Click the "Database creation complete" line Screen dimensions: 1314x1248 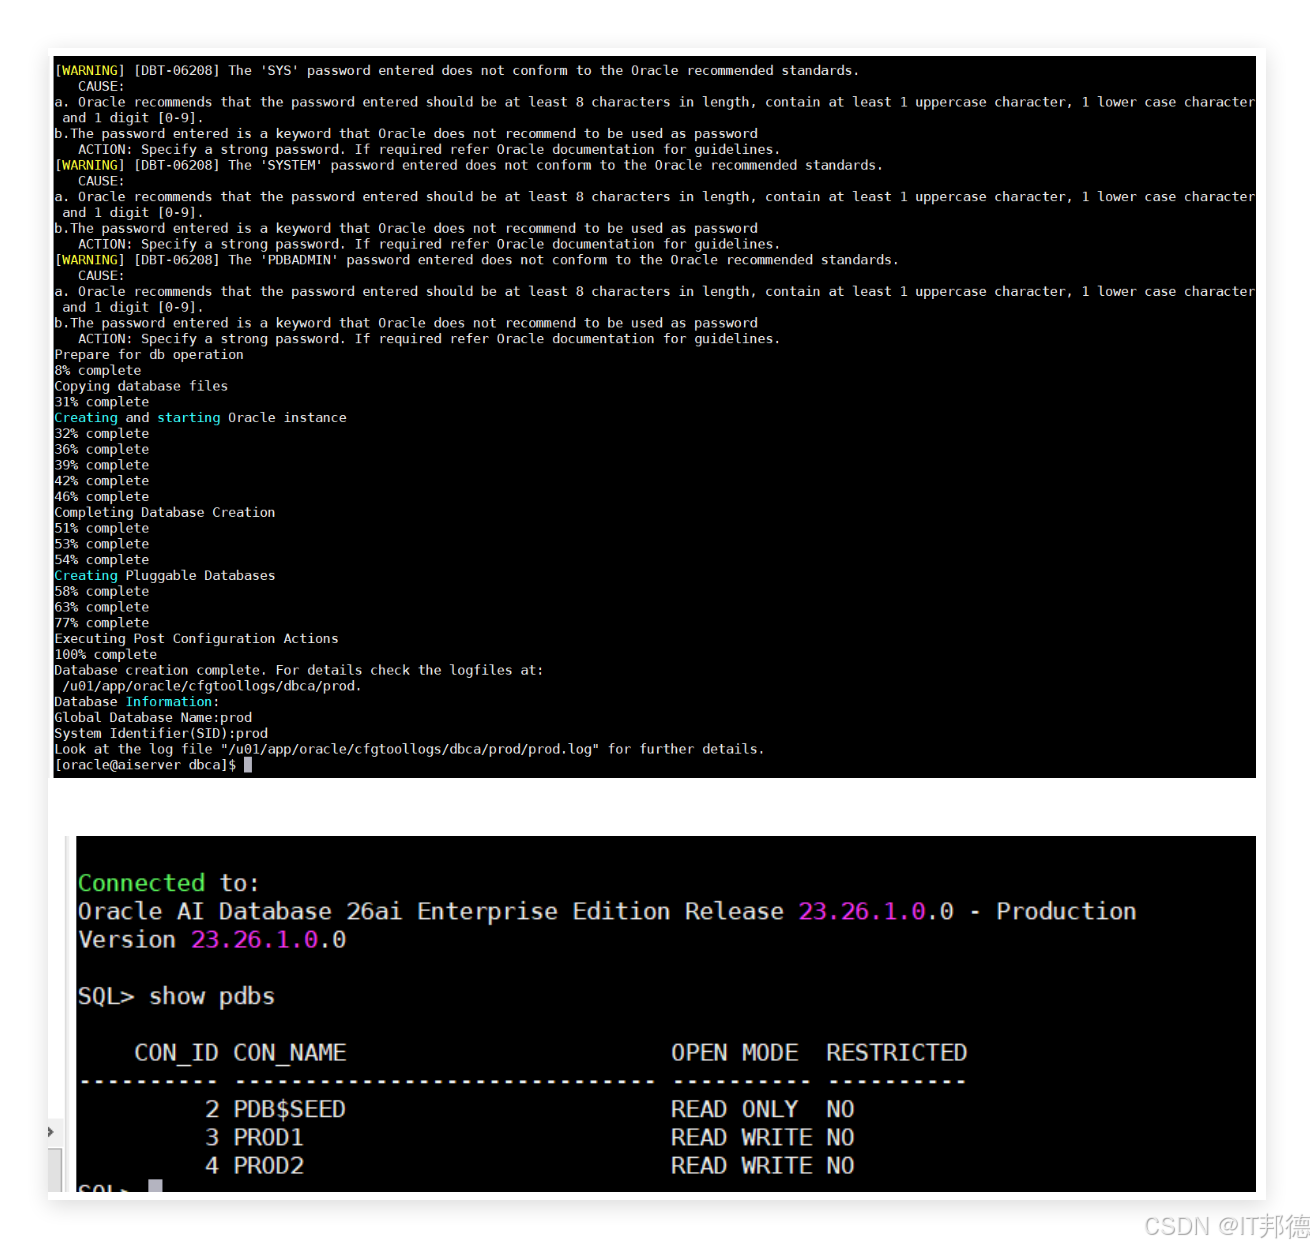(299, 671)
